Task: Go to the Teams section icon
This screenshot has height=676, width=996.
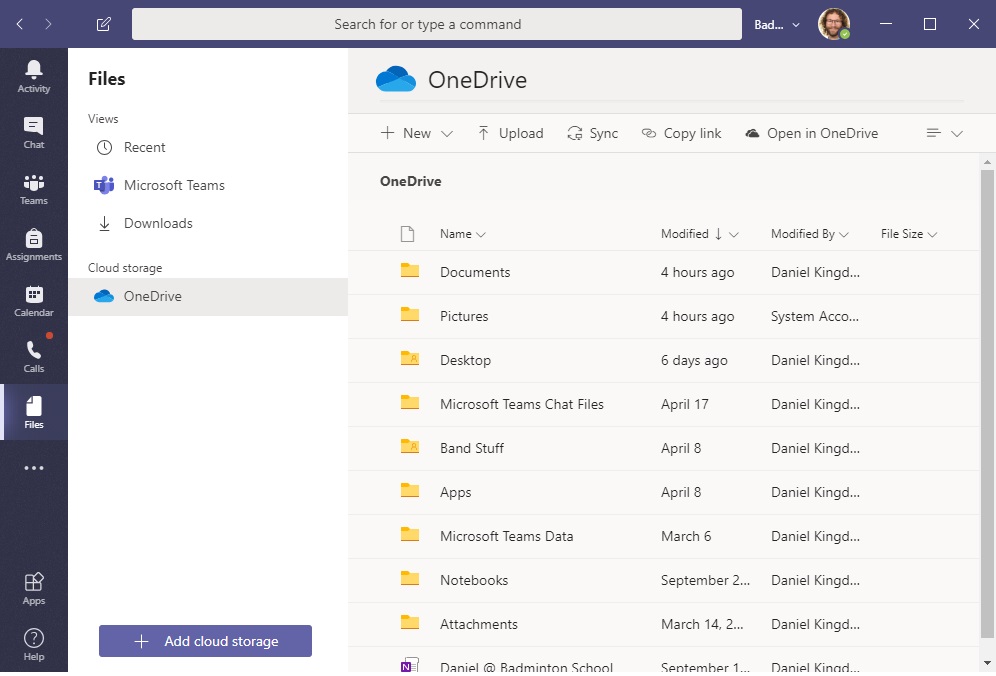Action: 34,188
